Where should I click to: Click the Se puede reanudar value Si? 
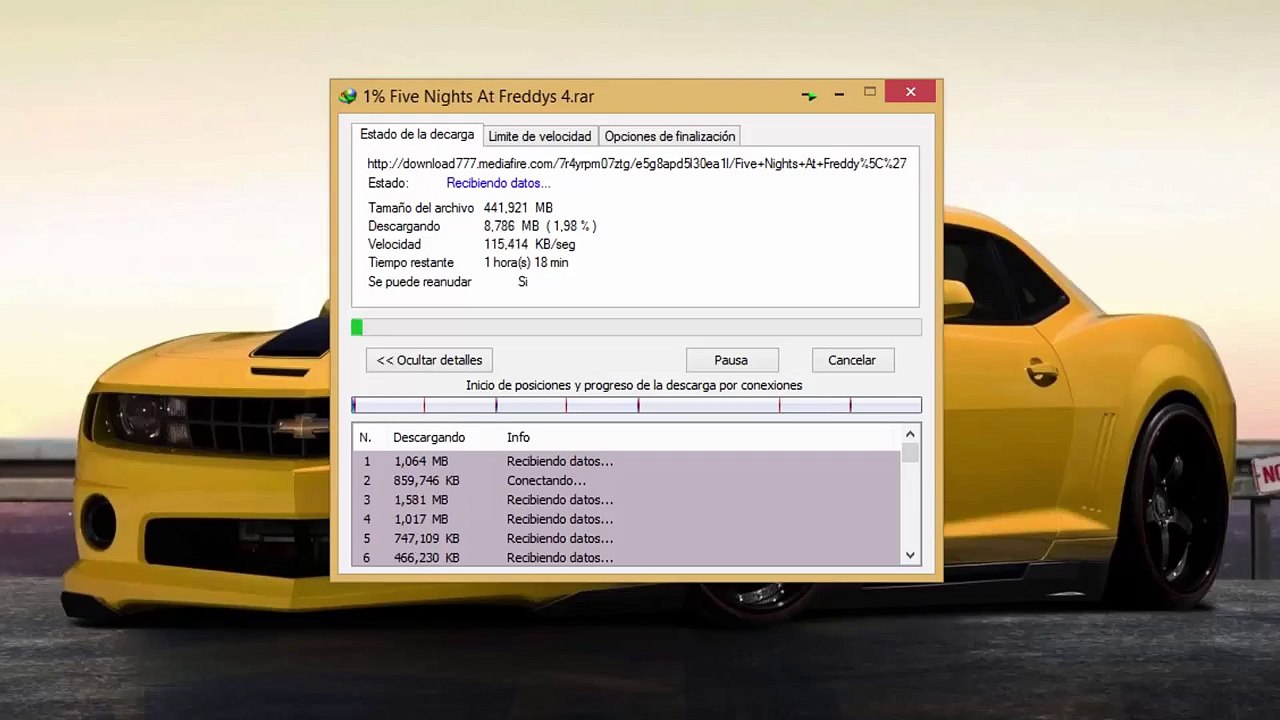point(522,282)
